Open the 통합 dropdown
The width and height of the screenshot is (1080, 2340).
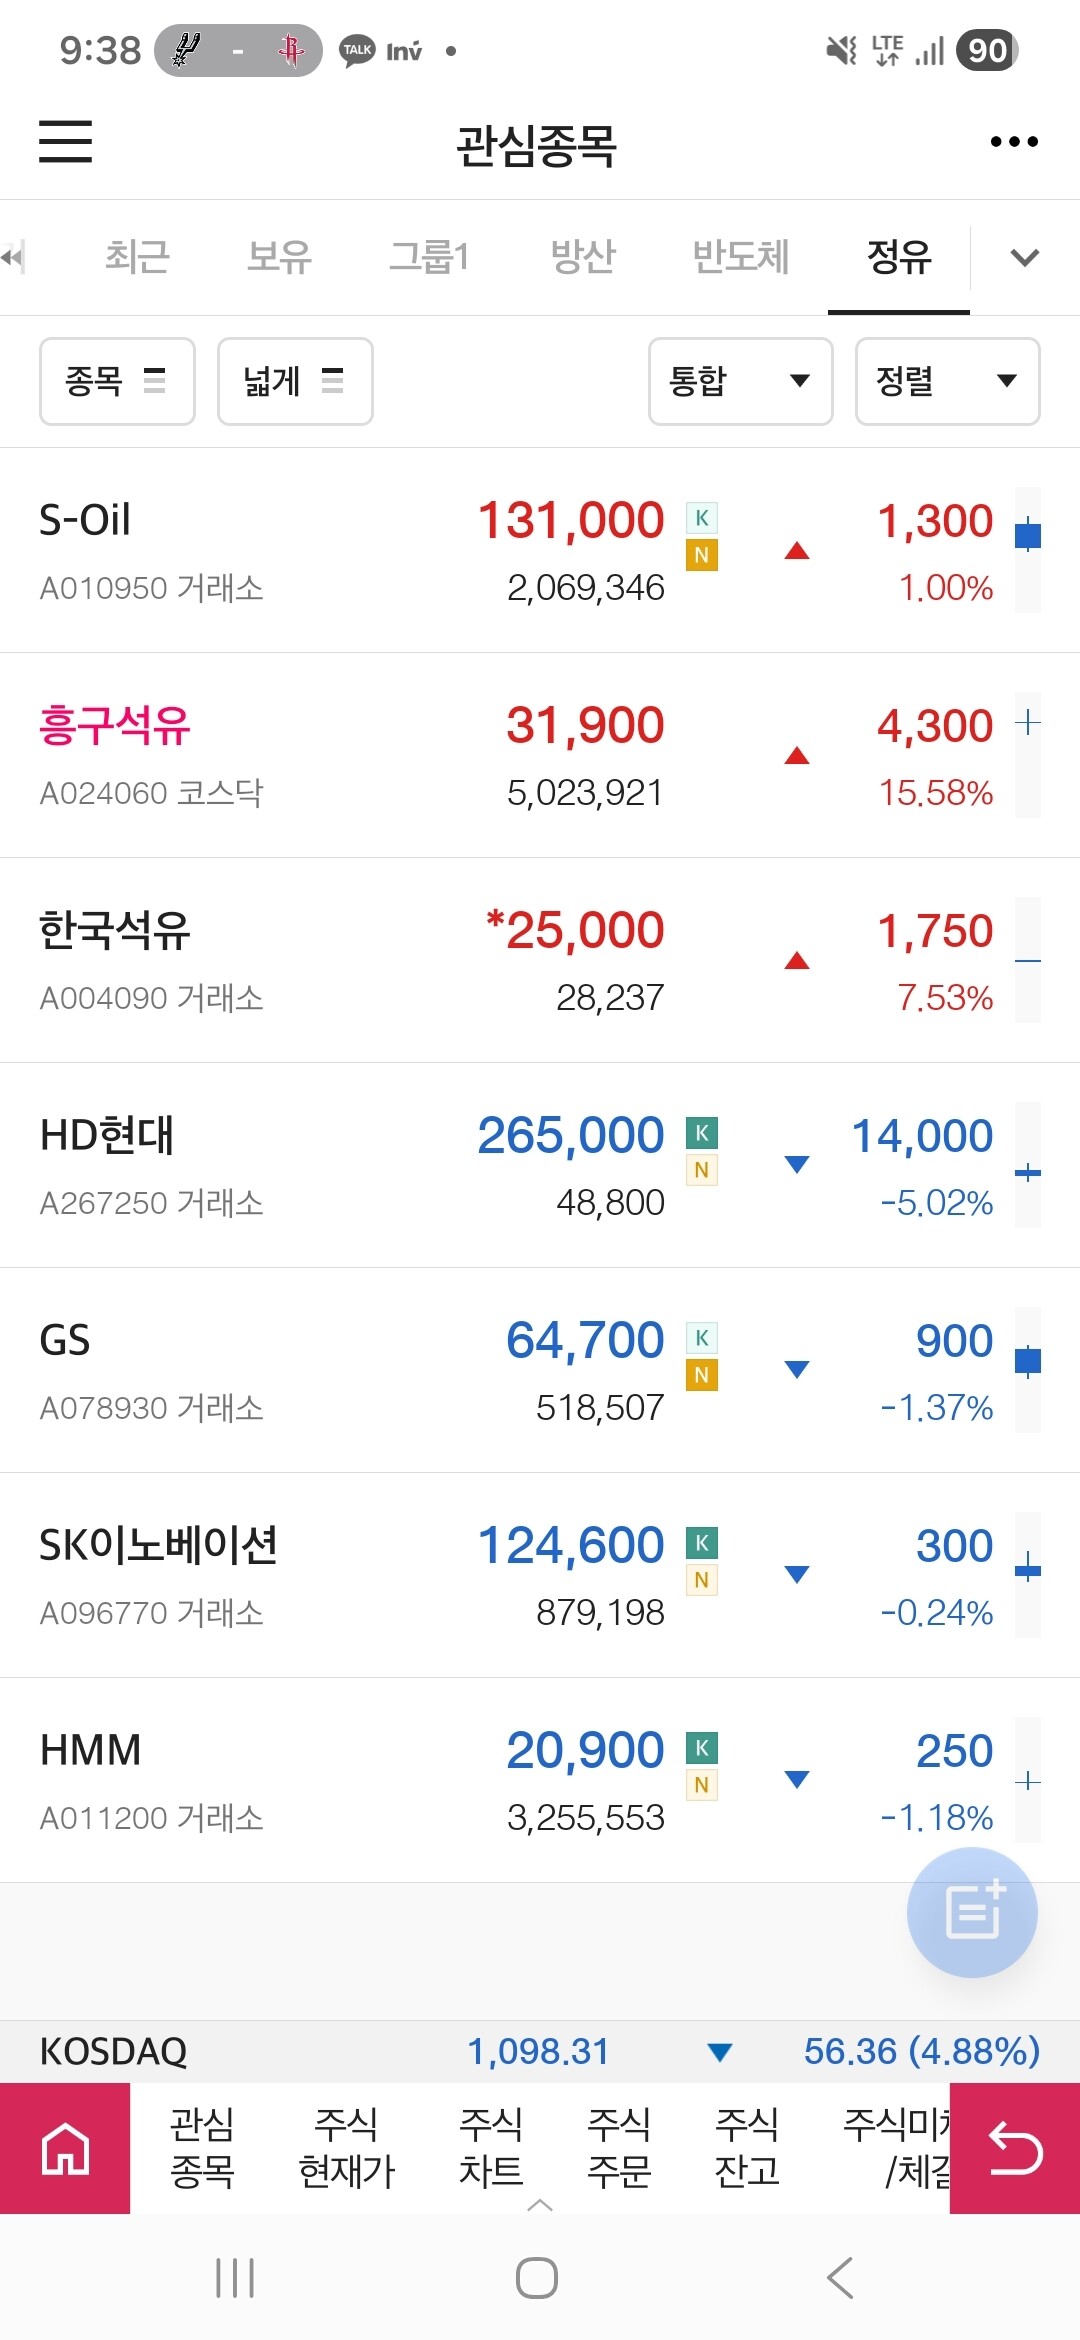pos(740,381)
